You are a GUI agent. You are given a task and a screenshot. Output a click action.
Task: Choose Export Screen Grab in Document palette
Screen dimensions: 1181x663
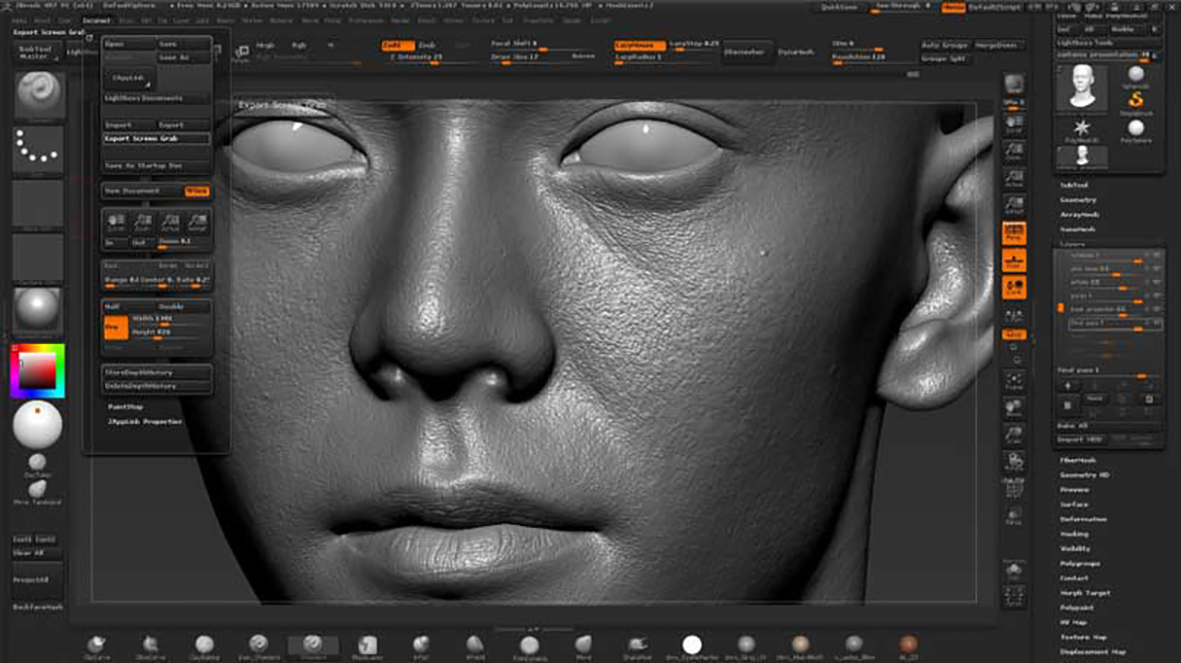(157, 139)
